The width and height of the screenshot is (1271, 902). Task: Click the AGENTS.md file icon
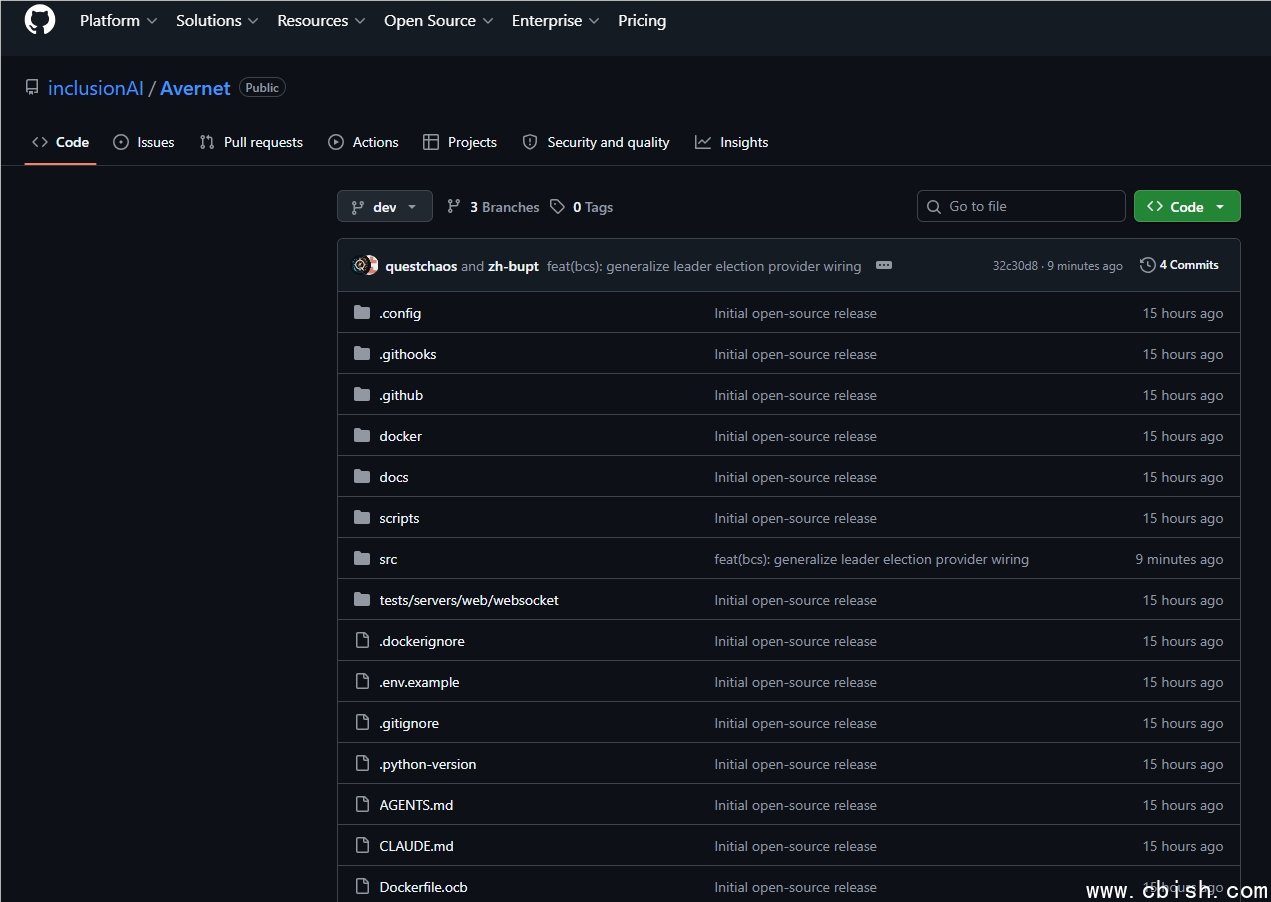(362, 805)
